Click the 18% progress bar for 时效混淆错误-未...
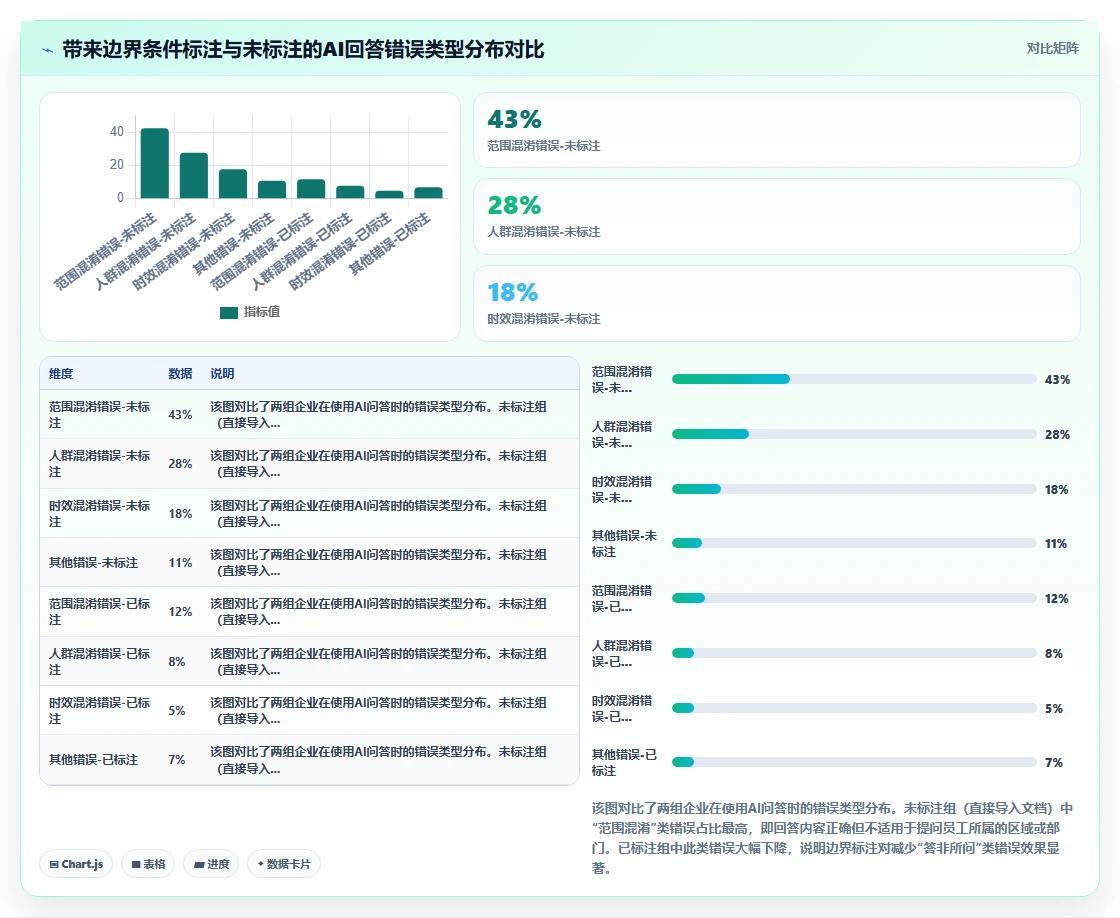 click(x=854, y=489)
